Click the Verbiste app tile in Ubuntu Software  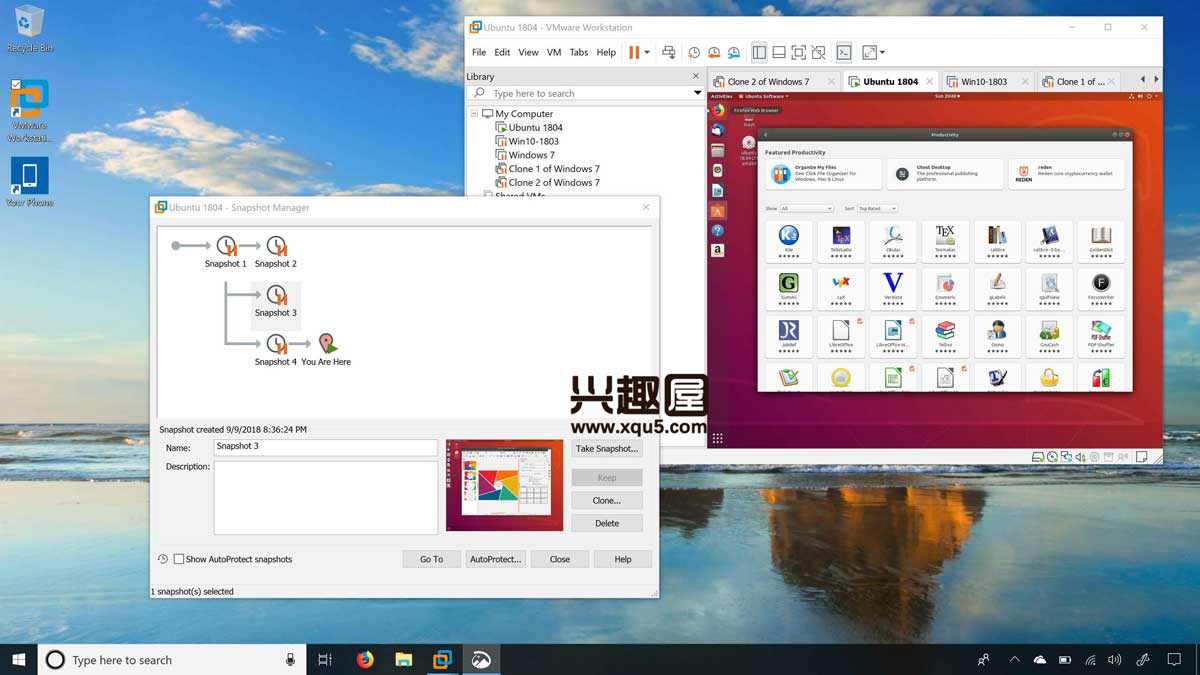point(893,289)
